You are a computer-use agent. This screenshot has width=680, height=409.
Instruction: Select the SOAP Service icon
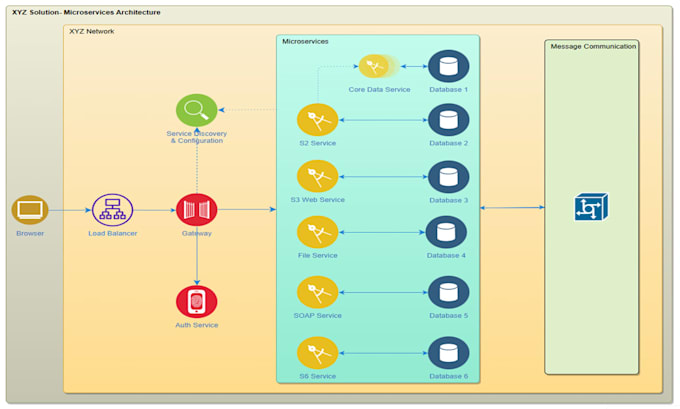click(x=317, y=292)
